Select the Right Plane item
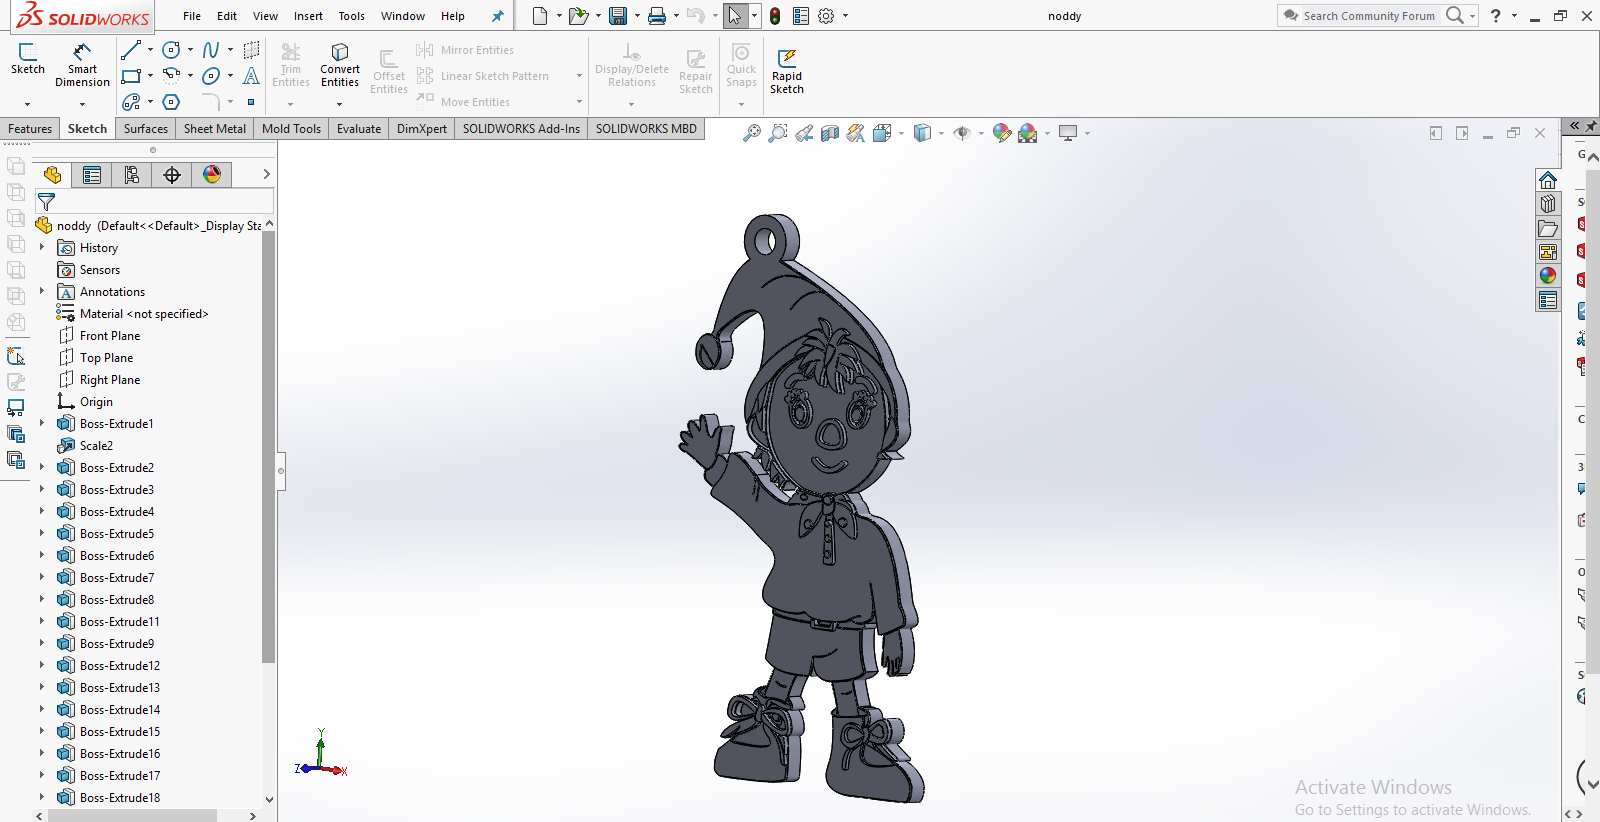Image resolution: width=1600 pixels, height=822 pixels. pos(110,380)
